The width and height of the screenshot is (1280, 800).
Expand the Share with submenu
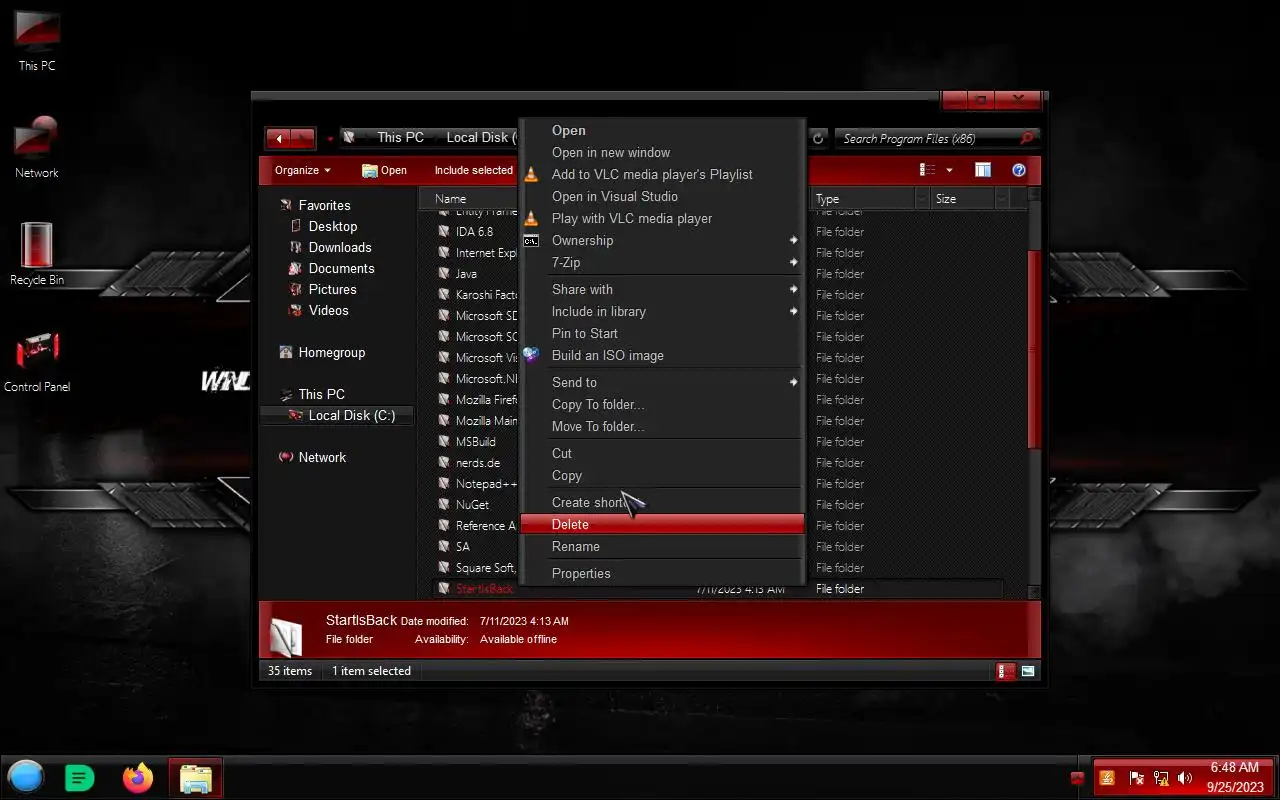[663, 289]
